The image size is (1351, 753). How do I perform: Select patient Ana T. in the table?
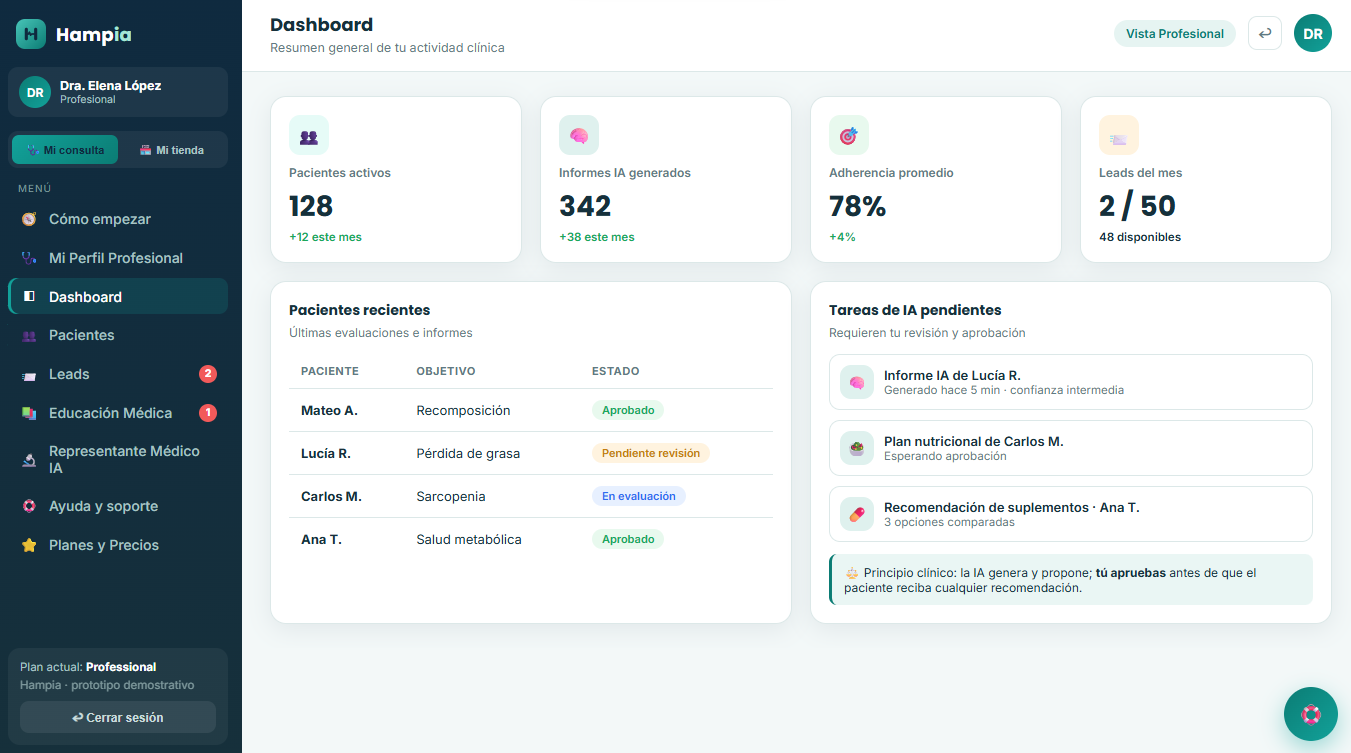(321, 539)
